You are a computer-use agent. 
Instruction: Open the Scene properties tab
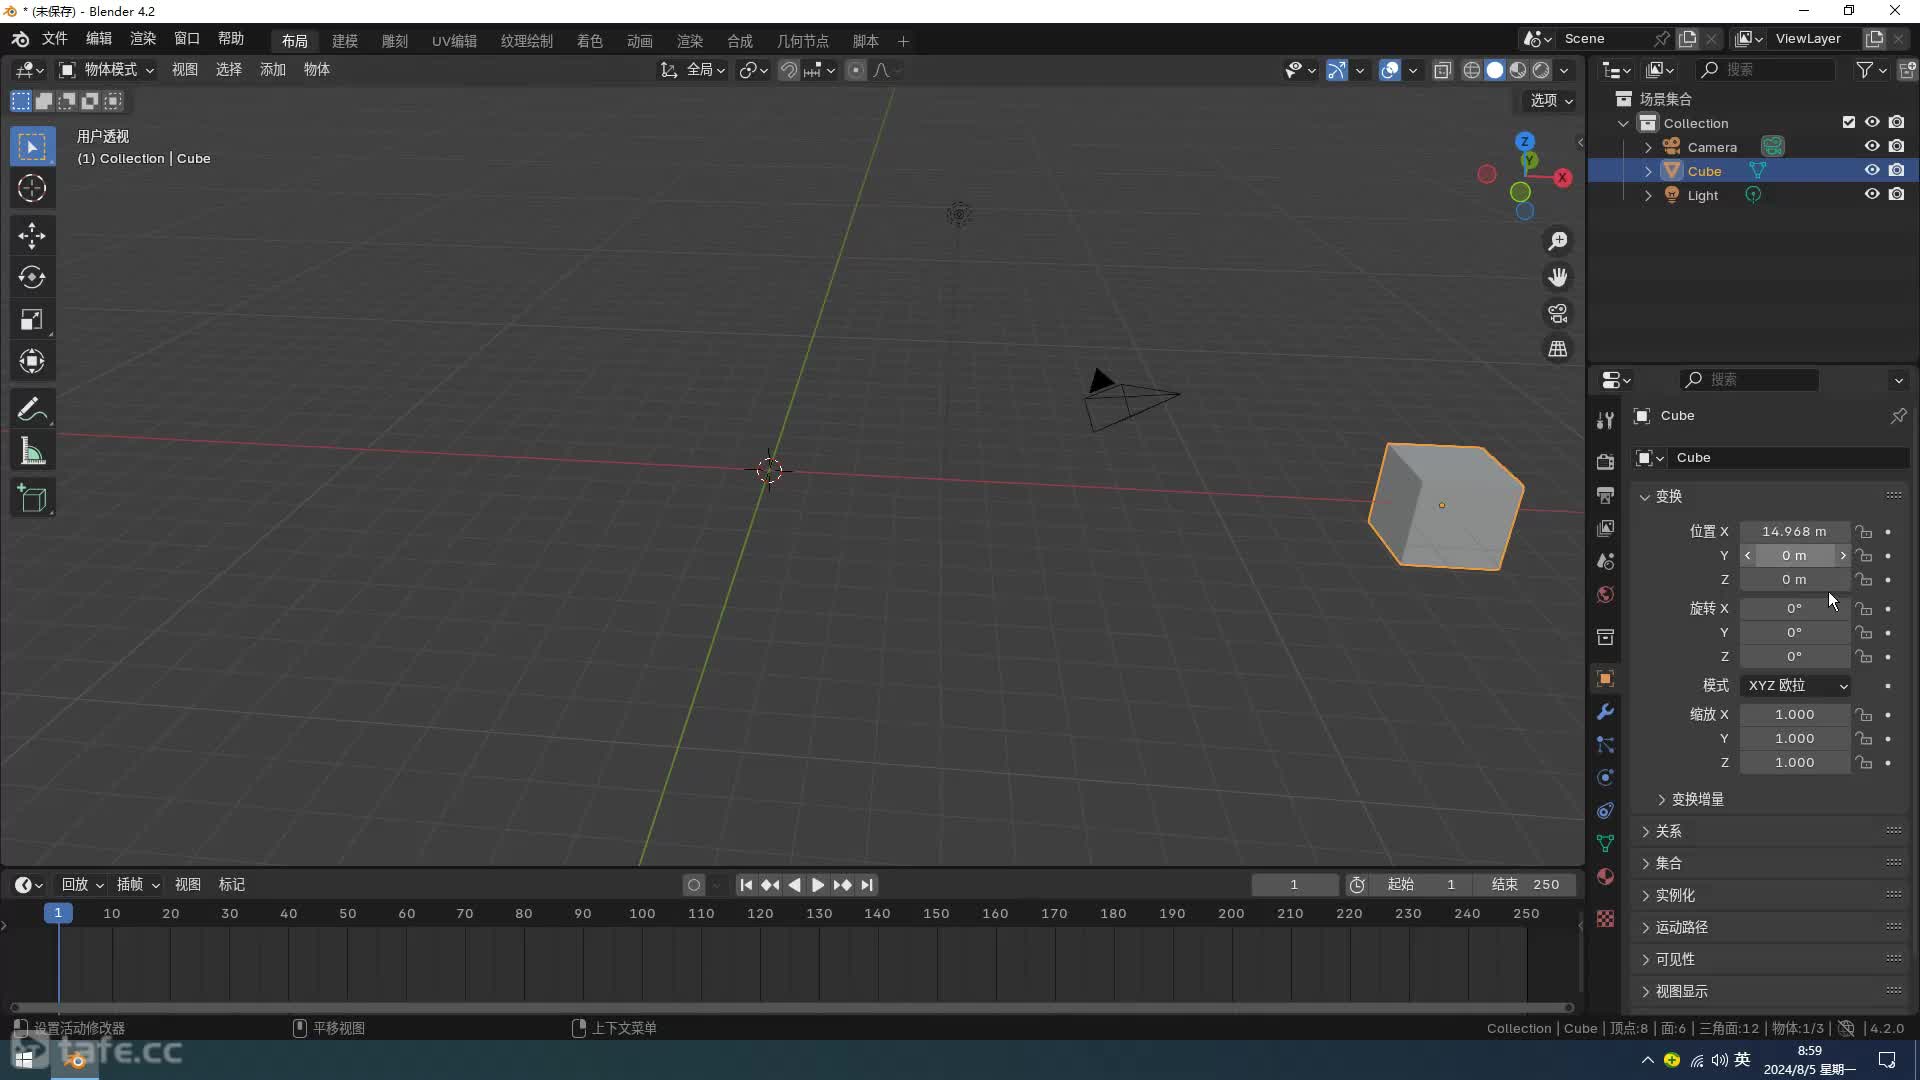pos(1605,561)
